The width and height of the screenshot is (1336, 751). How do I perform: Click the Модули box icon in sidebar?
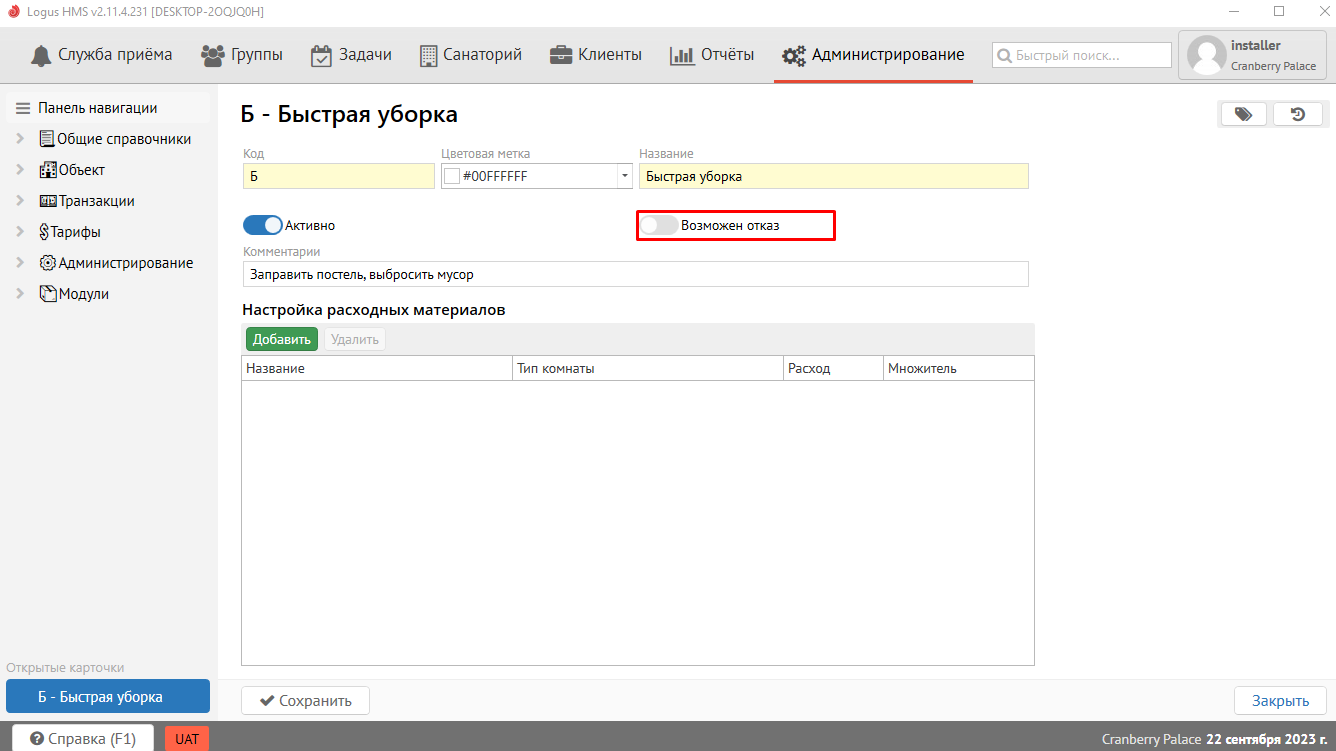[x=47, y=294]
